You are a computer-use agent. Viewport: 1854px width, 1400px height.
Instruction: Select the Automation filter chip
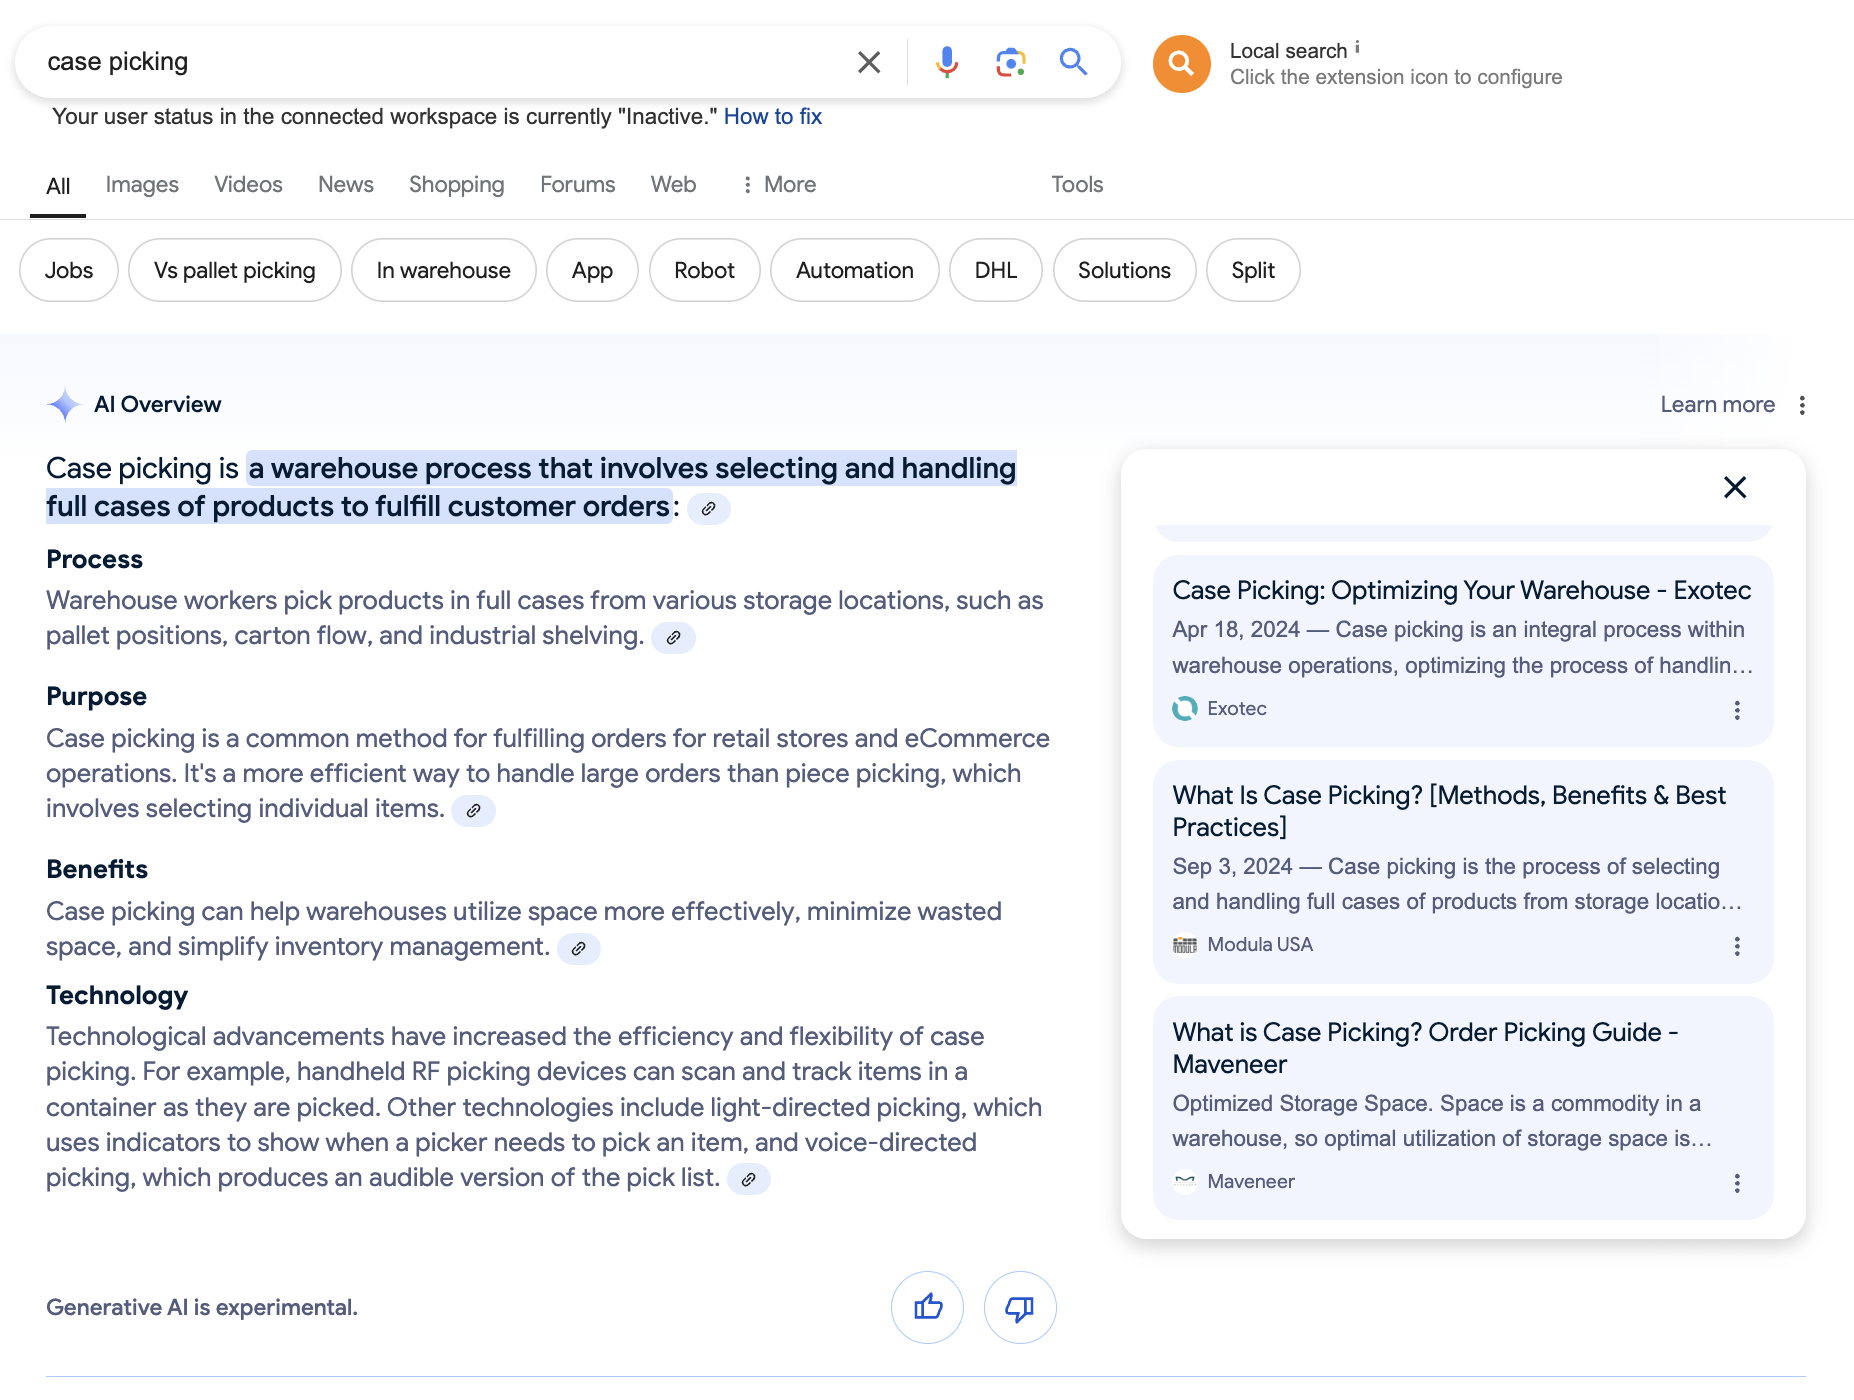tap(855, 270)
